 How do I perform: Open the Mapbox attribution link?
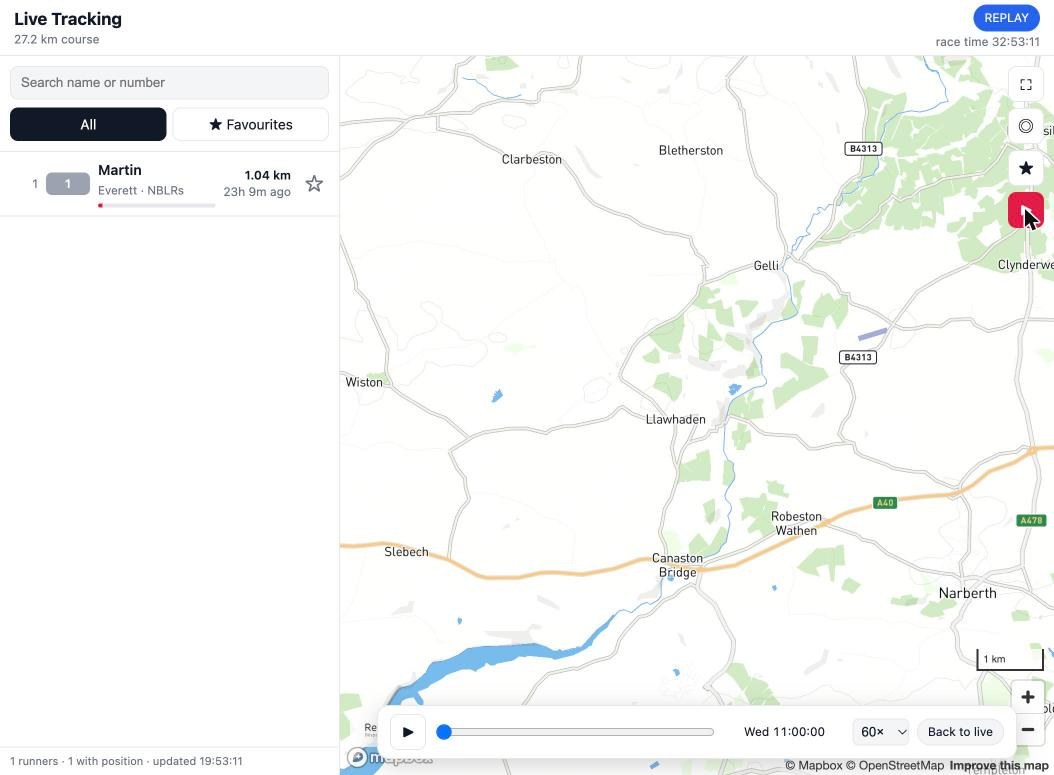813,766
